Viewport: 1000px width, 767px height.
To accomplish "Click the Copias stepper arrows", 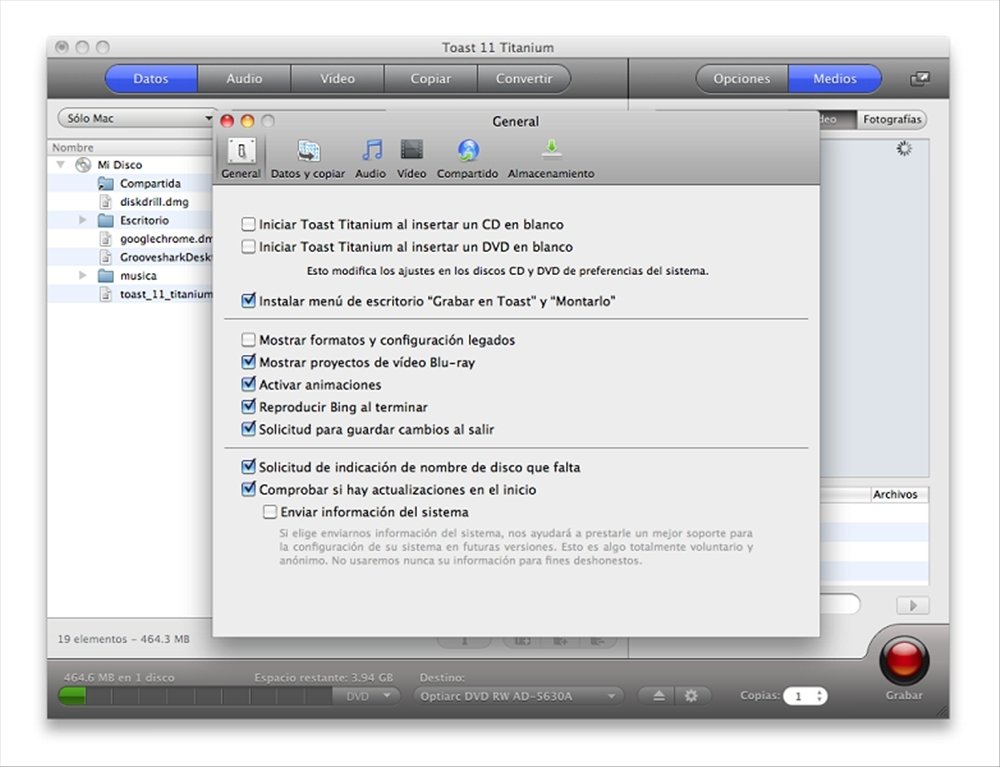I will point(820,696).
